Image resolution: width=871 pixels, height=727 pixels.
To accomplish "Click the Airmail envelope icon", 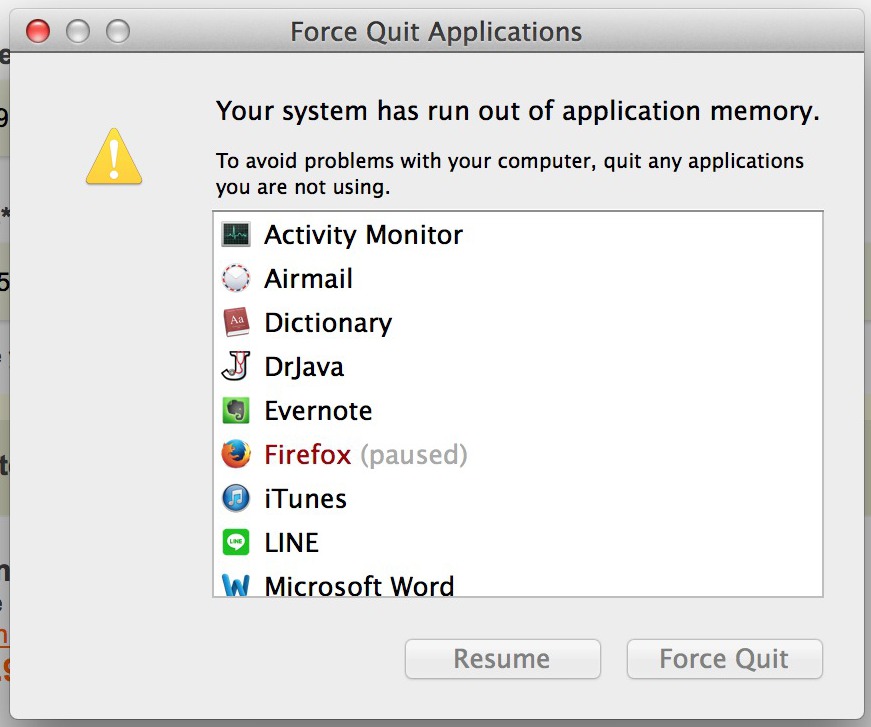I will 236,278.
